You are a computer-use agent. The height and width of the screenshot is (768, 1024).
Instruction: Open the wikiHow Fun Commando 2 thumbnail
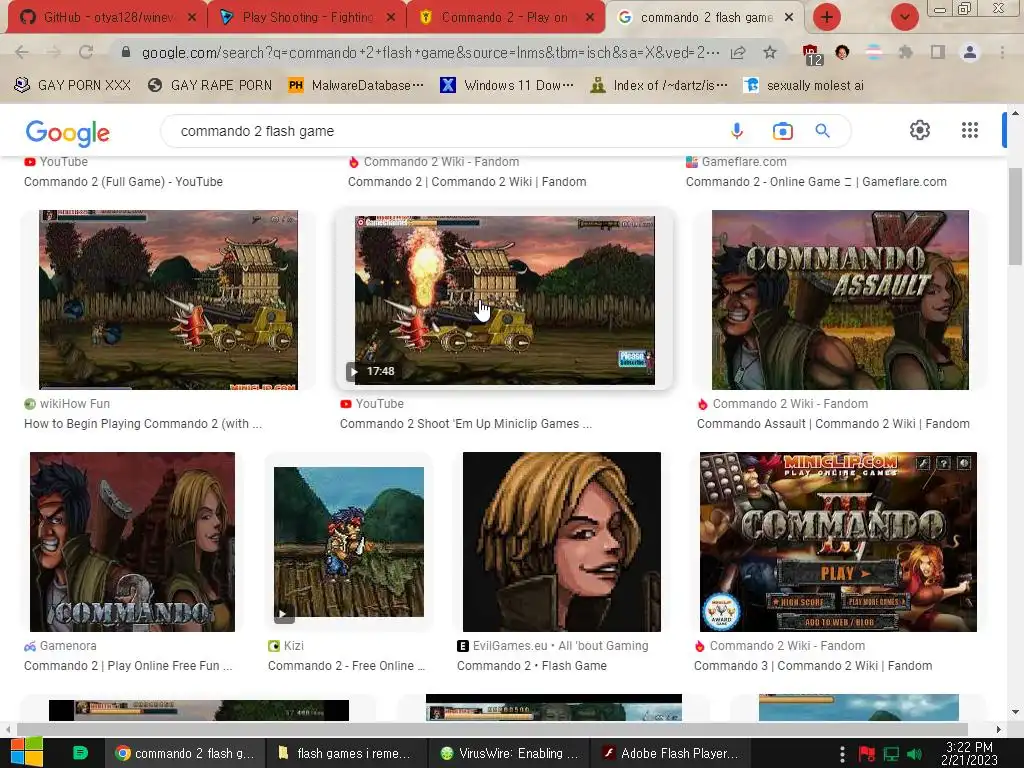[x=168, y=300]
